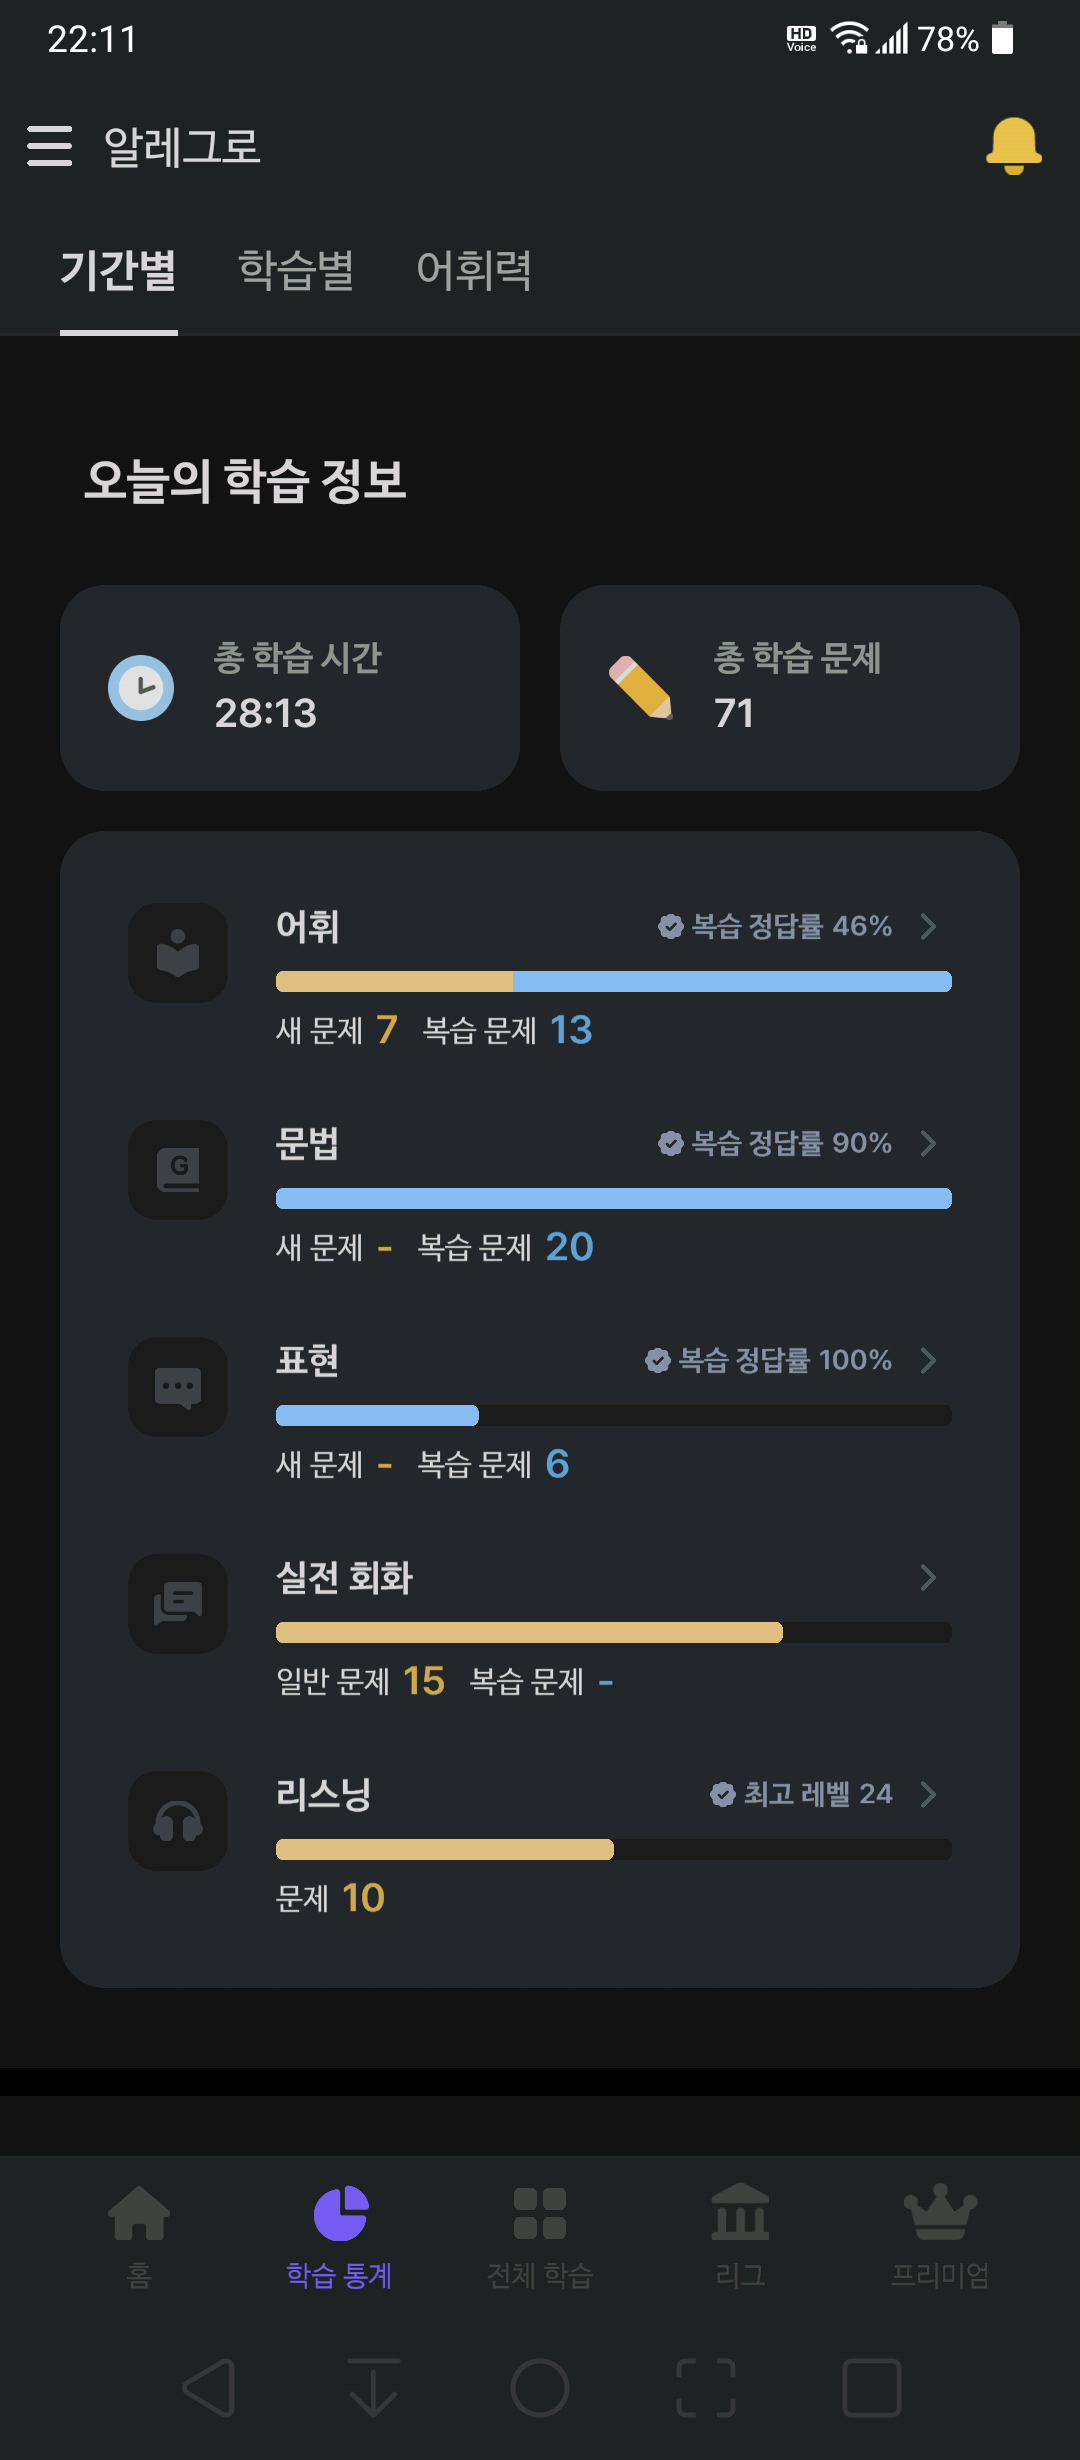This screenshot has height=2460, width=1080.
Task: Tap 복습 정답률 100% link for 표현
Action: pyautogui.click(x=770, y=1360)
